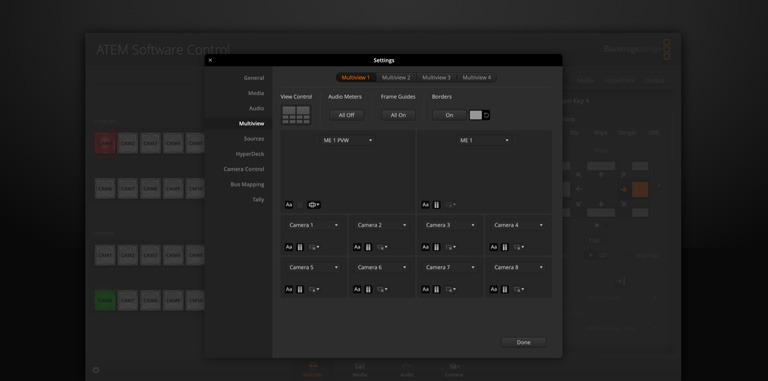Viewport: 768px width, 381px height.
Task: Click All On under Frame Guides
Action: click(x=398, y=115)
